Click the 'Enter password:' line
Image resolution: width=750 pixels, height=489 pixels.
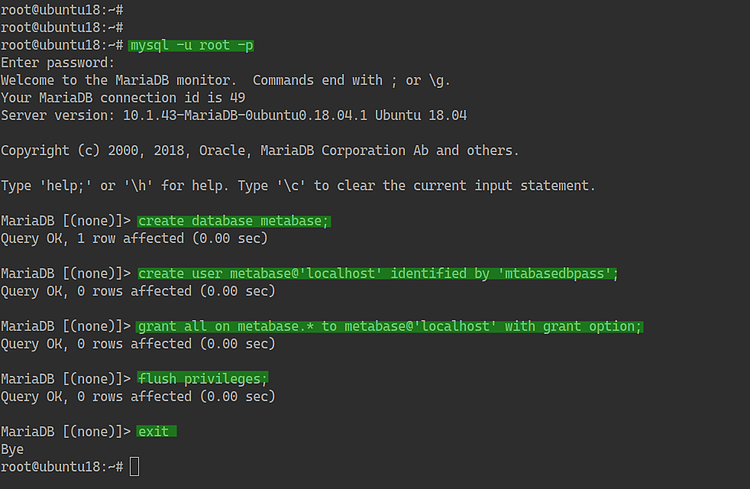(x=58, y=63)
